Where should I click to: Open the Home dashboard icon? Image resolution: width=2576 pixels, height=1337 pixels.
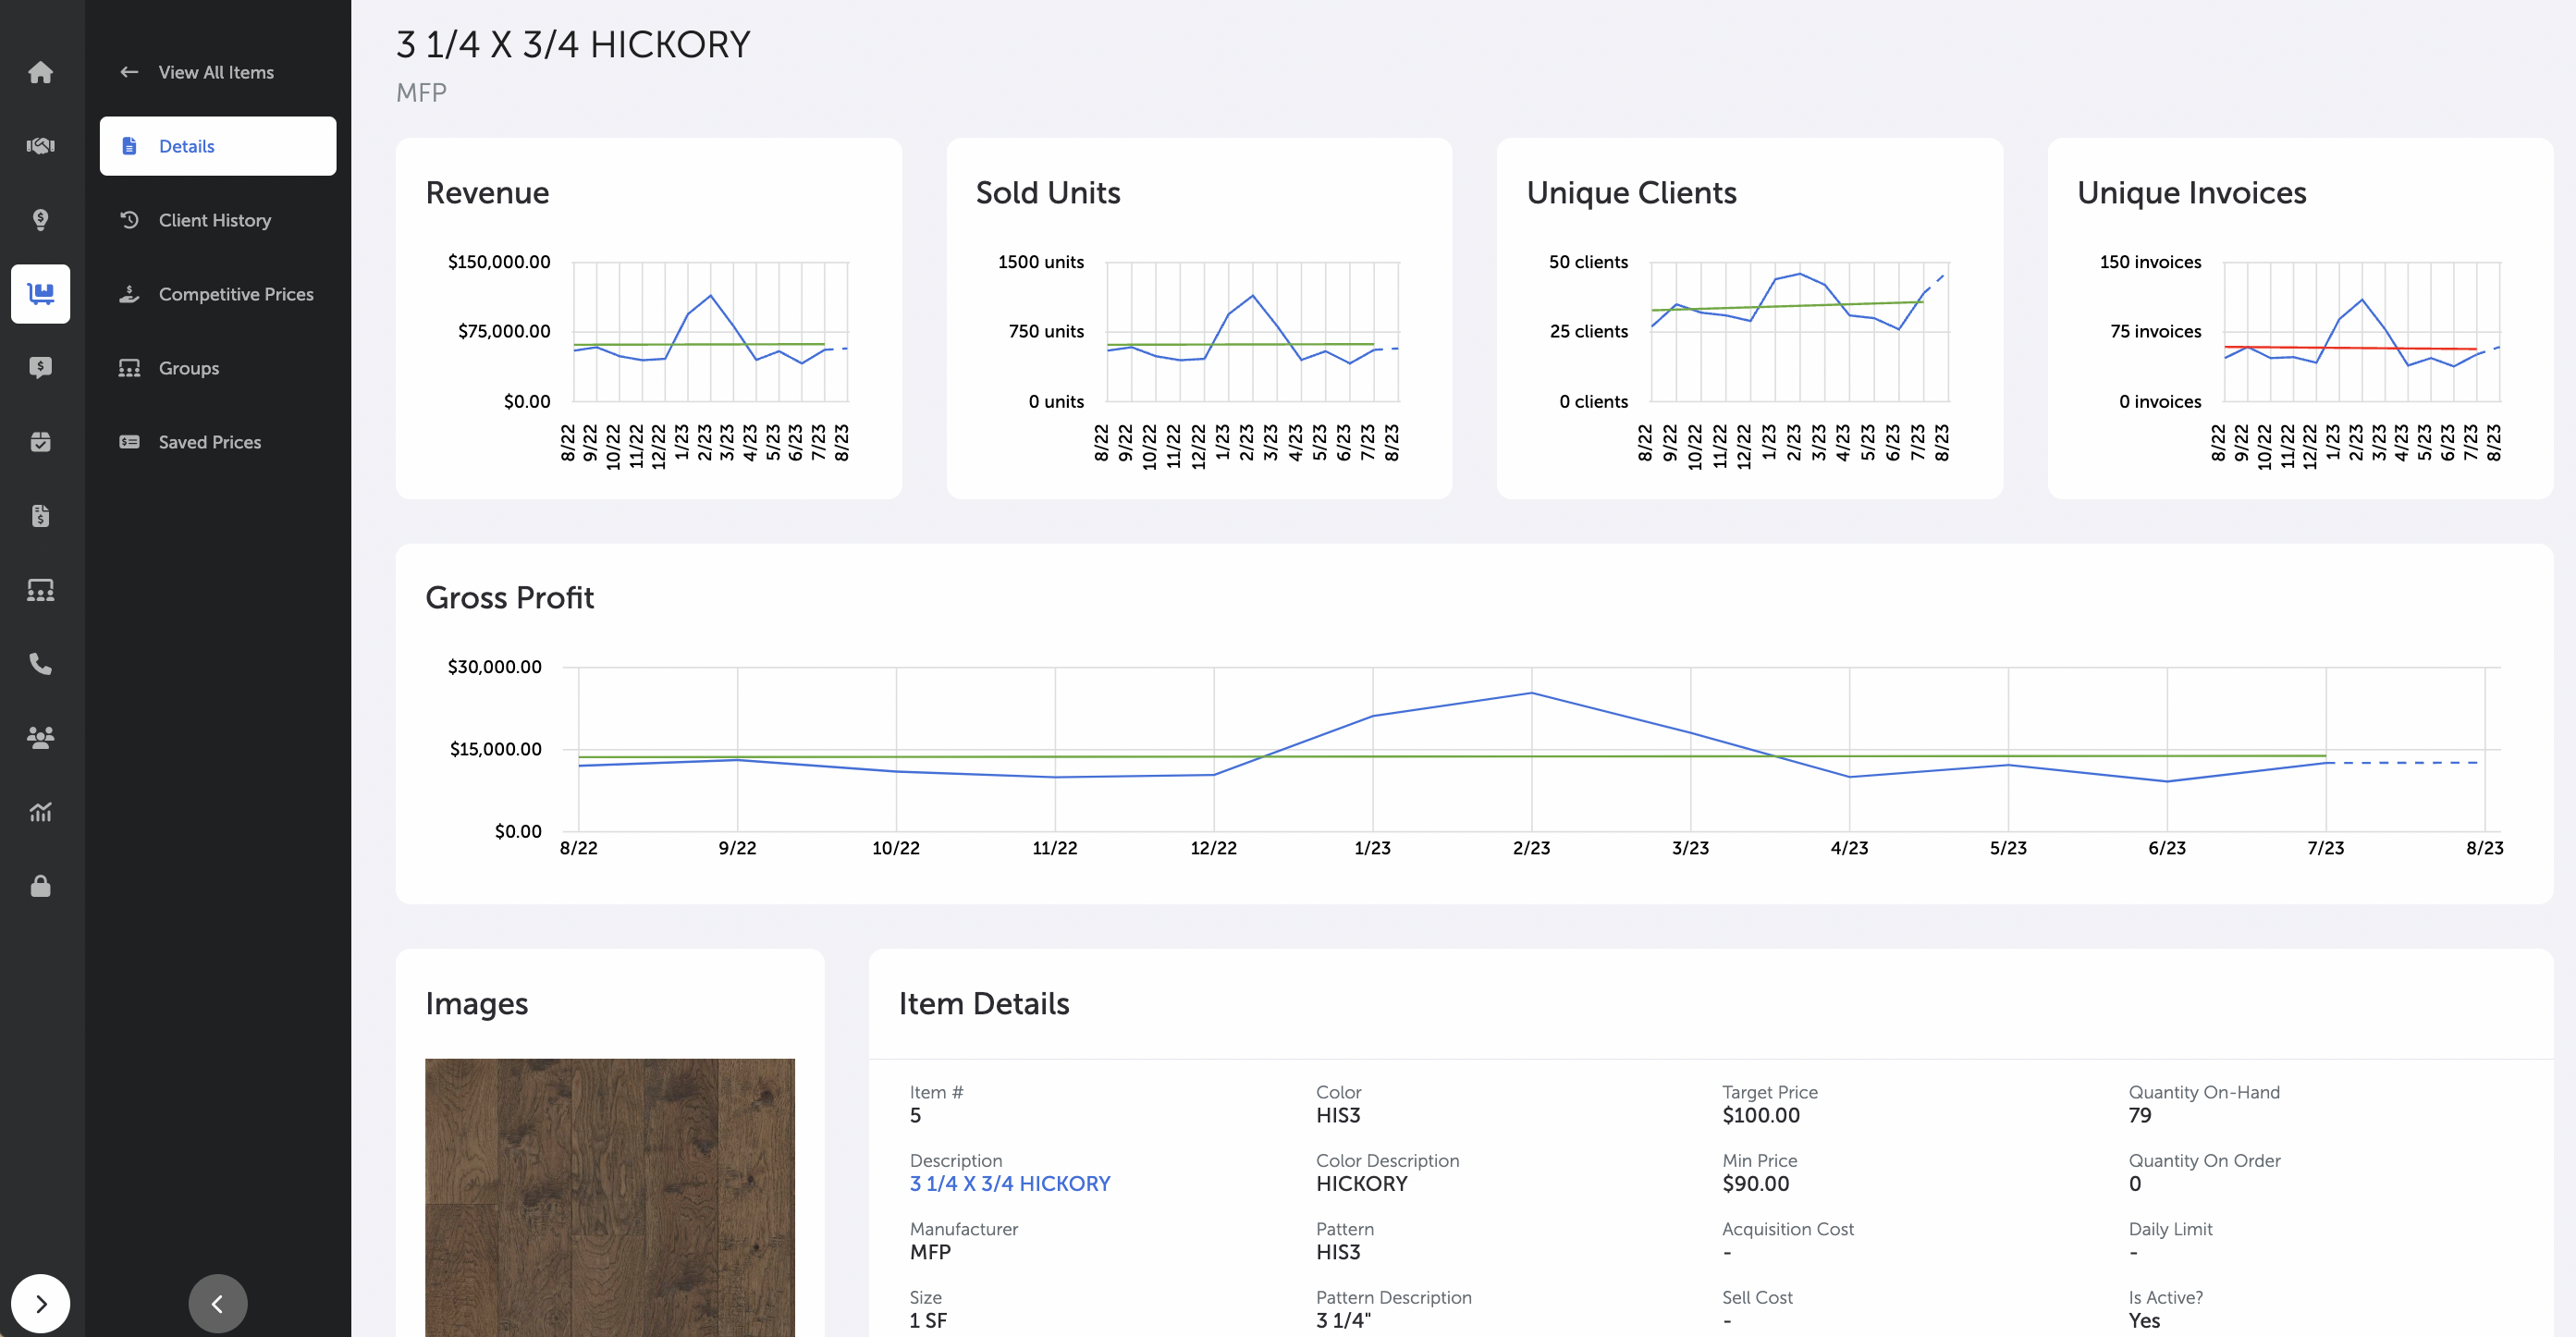click(x=40, y=72)
